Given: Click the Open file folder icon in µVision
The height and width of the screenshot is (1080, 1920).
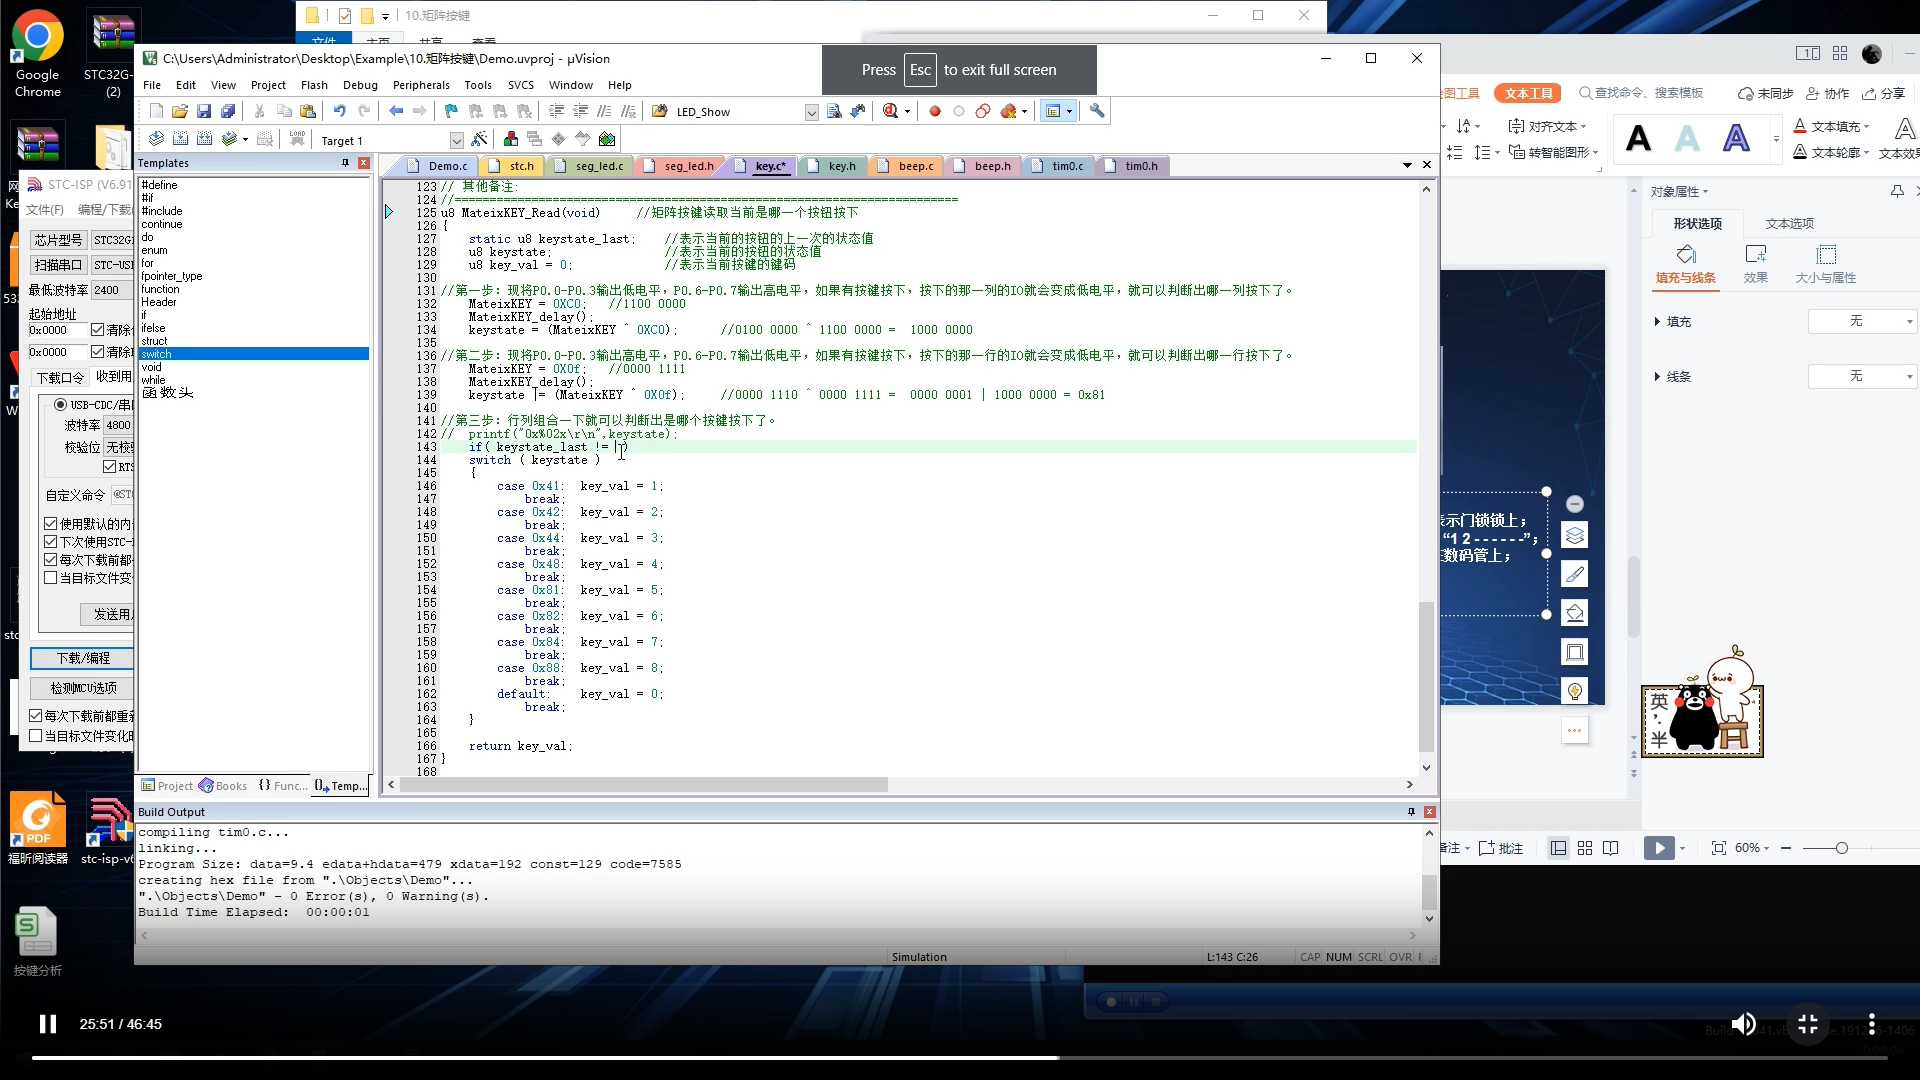Looking at the screenshot, I should tap(180, 111).
